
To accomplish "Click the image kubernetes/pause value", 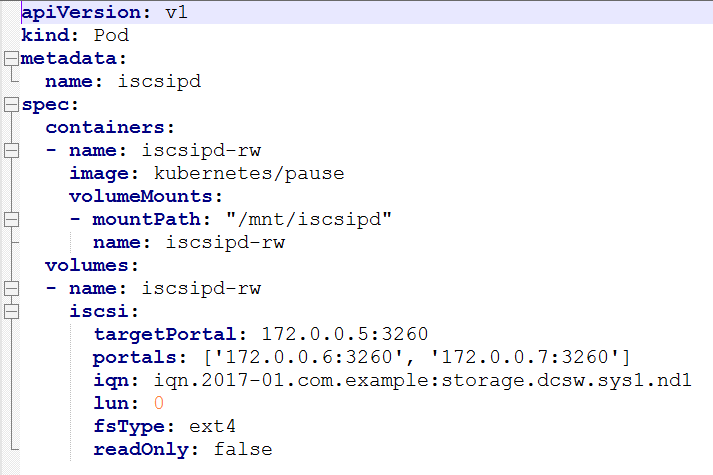I will tap(249, 174).
